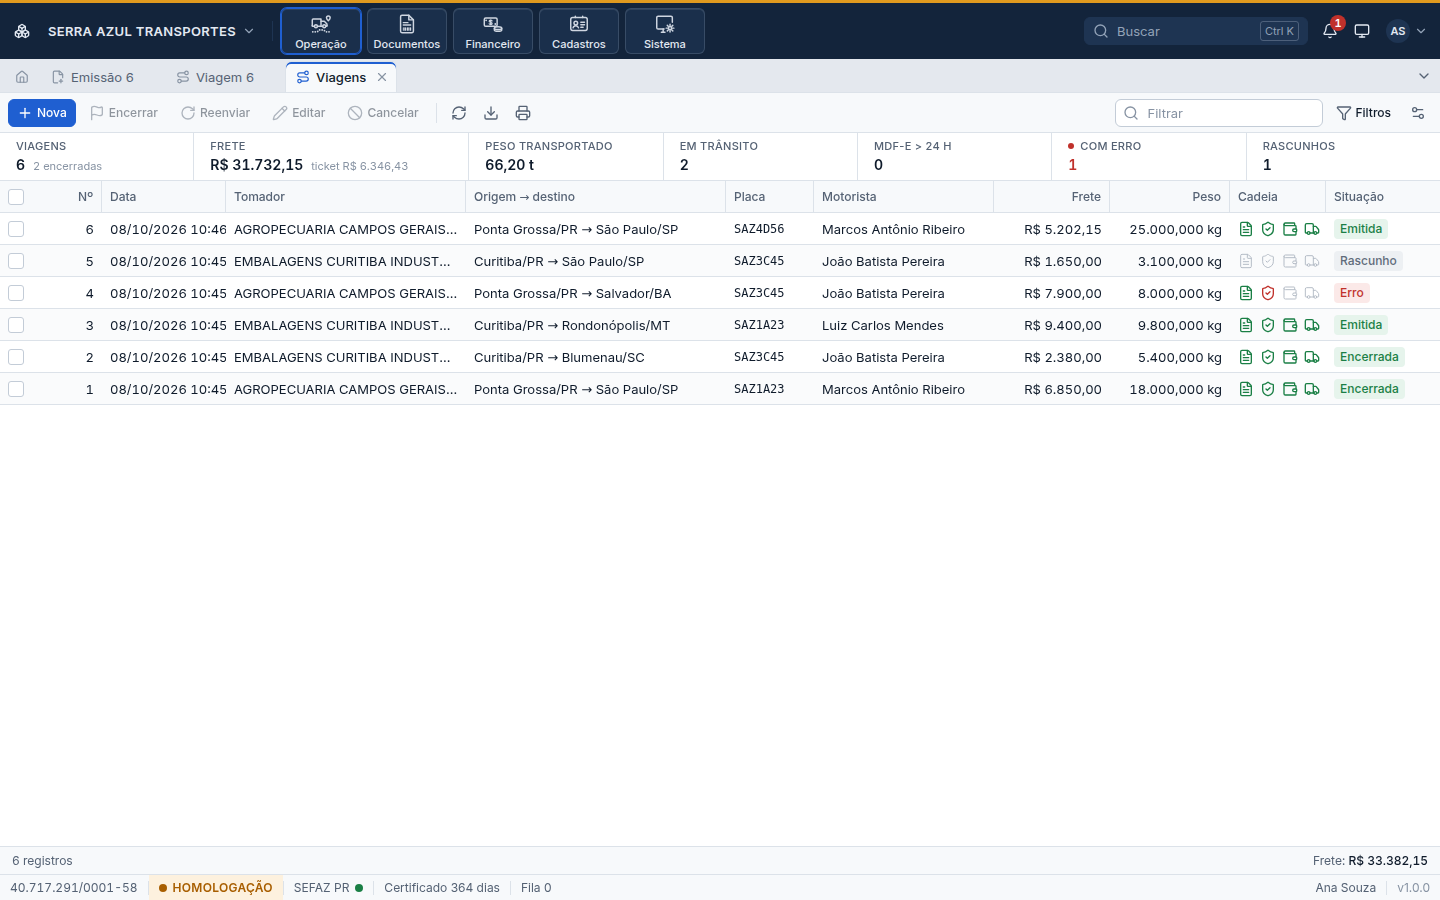Switch to the Emissão 6 tab
Image resolution: width=1440 pixels, height=900 pixels.
(x=93, y=77)
